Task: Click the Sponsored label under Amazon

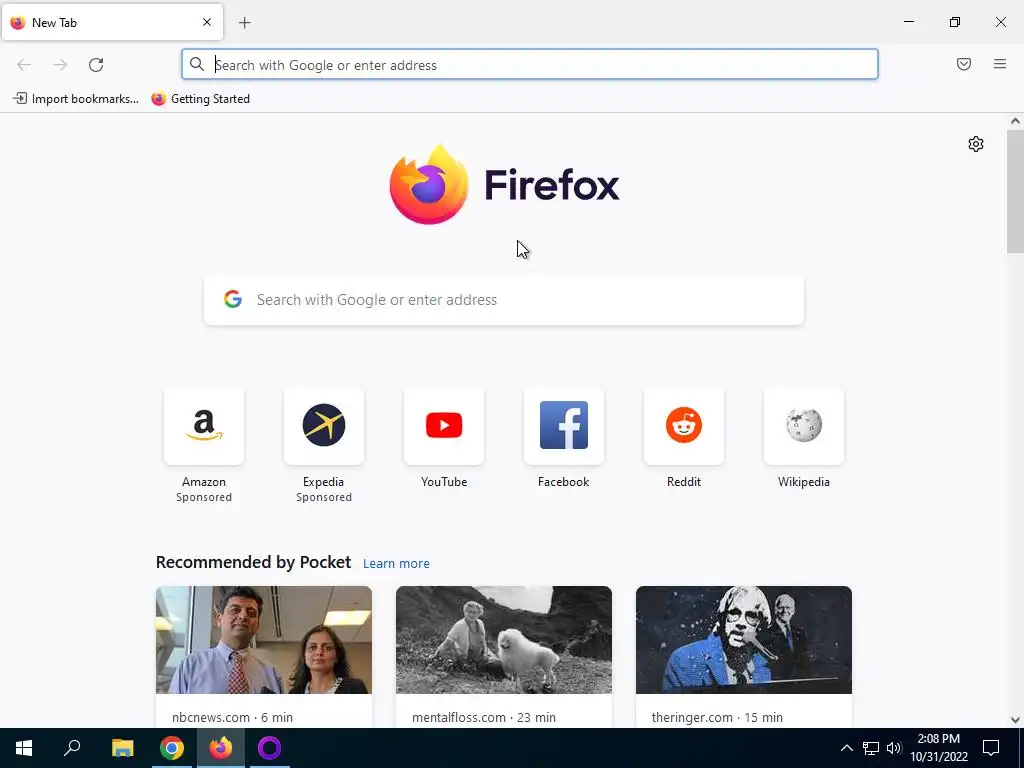Action: pos(204,497)
